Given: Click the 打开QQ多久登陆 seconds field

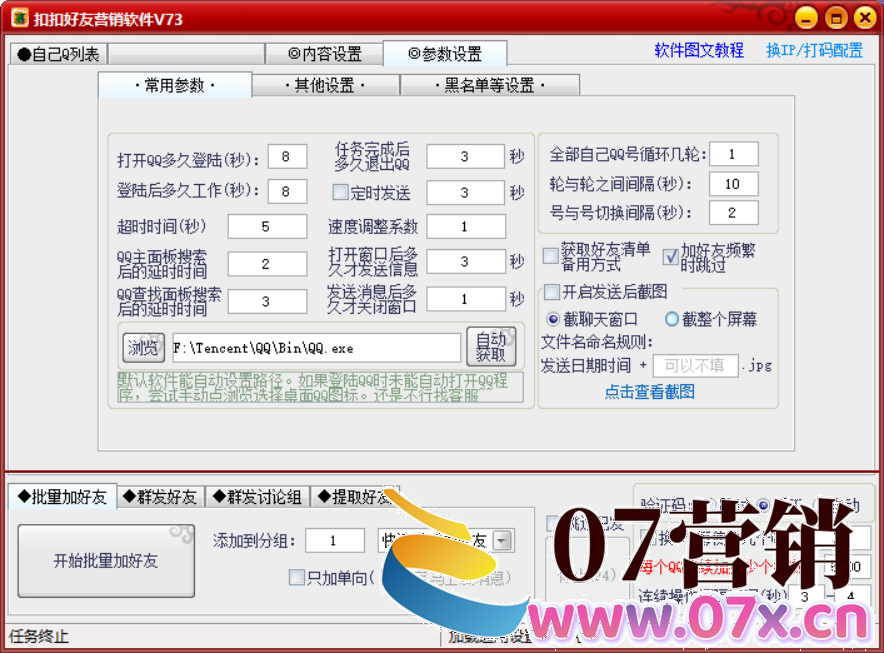Looking at the screenshot, I should (288, 157).
